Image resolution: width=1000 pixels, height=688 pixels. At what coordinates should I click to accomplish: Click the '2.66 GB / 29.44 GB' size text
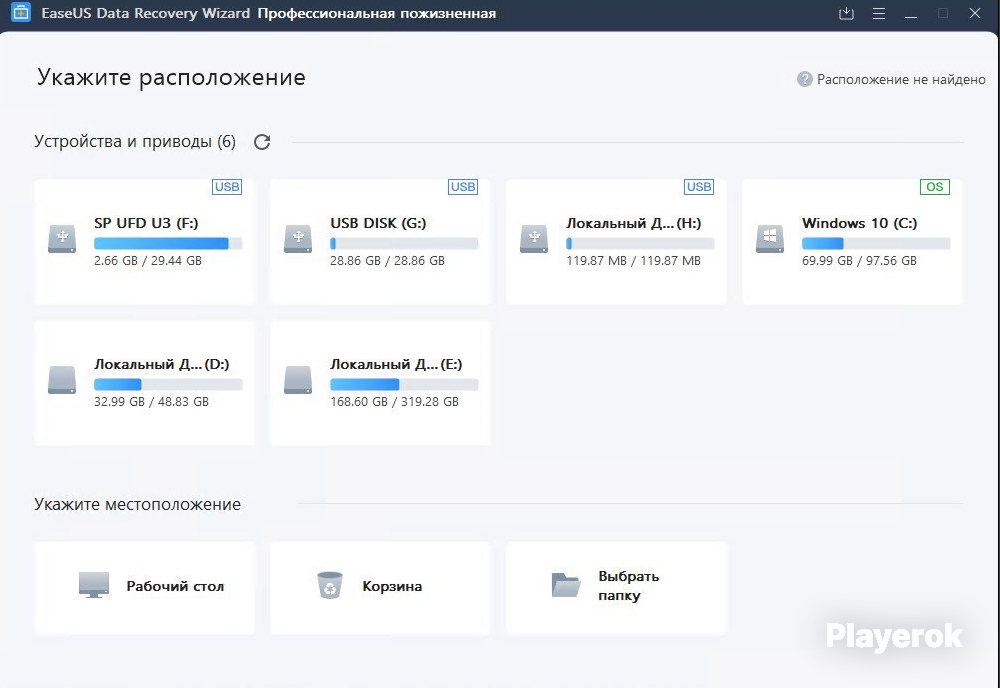(x=148, y=261)
